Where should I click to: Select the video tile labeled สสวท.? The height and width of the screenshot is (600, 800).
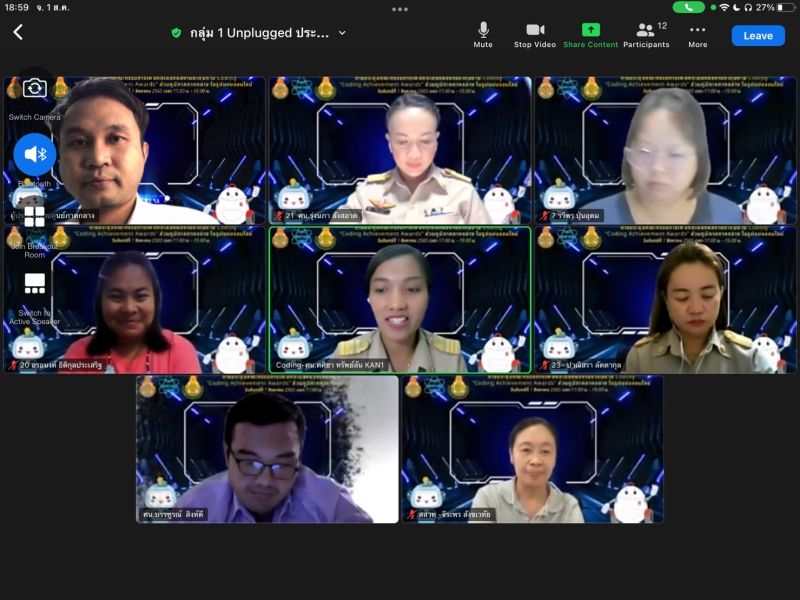click(533, 449)
